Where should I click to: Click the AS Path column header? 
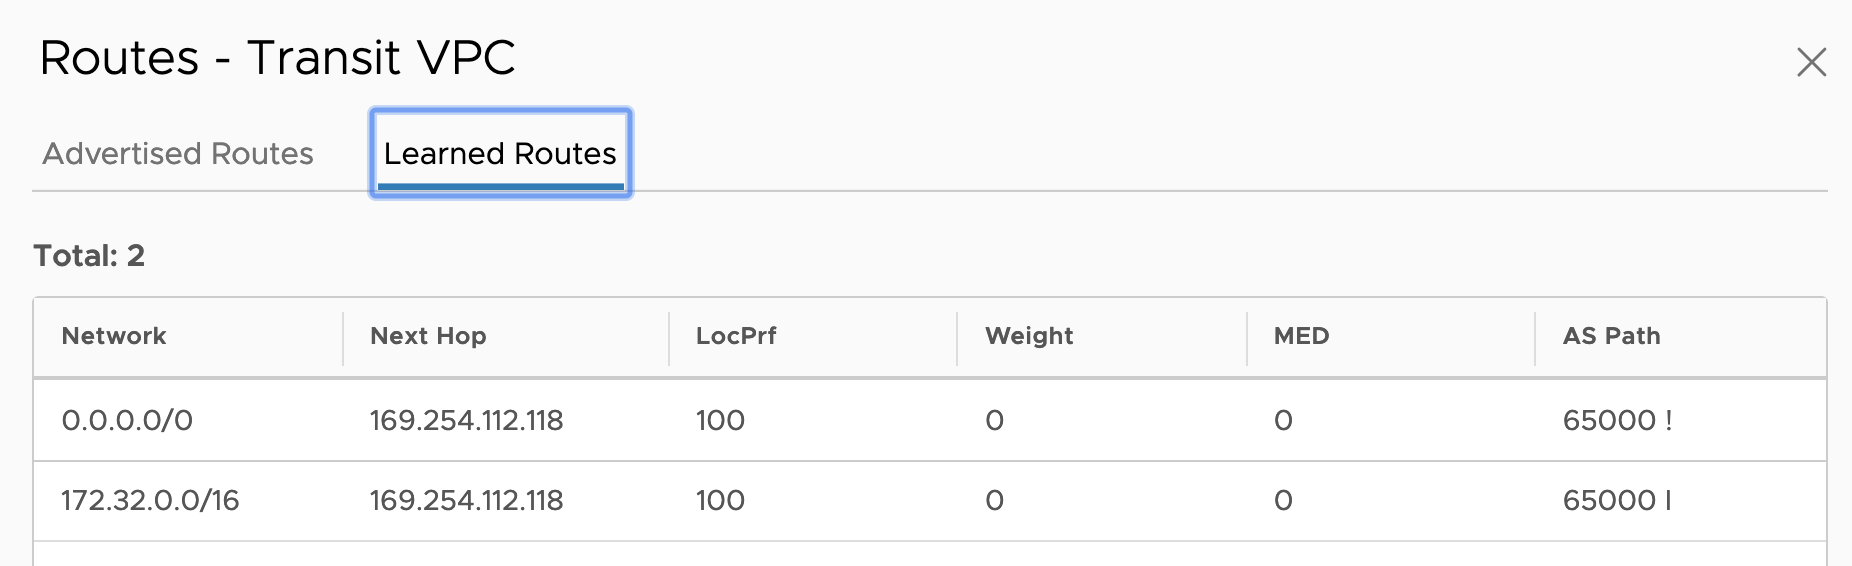pyautogui.click(x=1611, y=336)
